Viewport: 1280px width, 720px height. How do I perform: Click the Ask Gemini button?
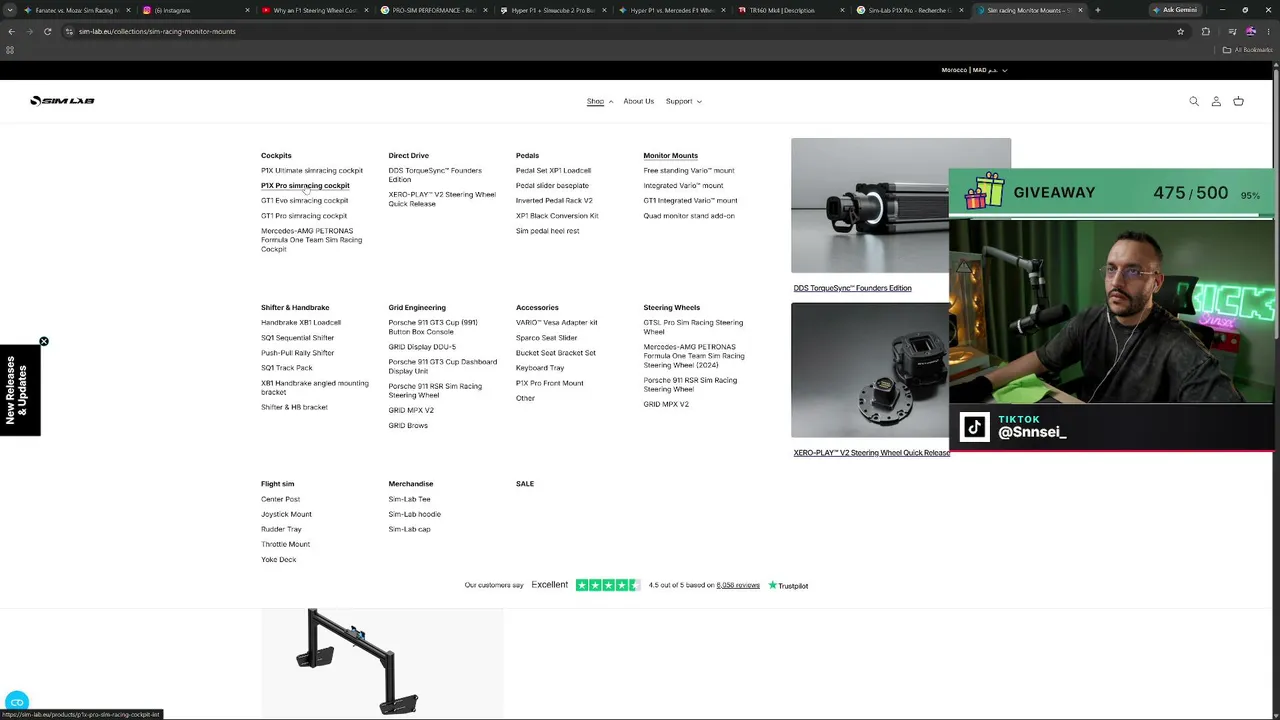1175,10
